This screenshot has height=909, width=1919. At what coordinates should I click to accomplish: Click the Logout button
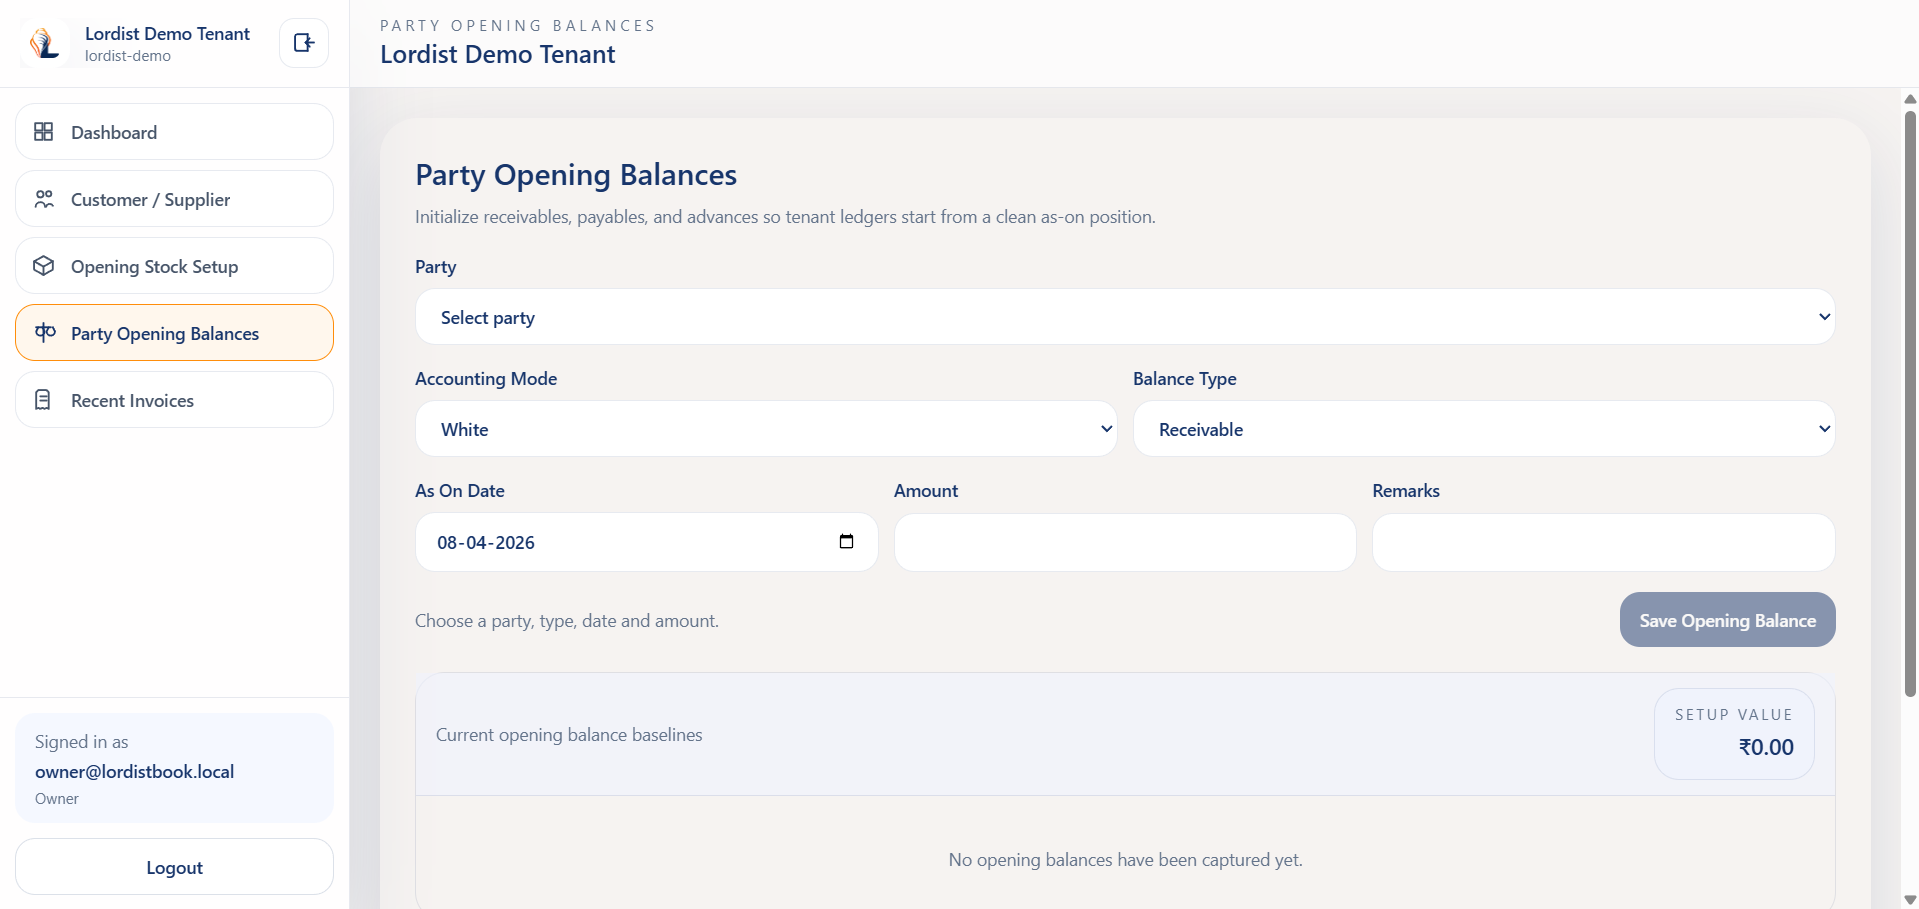click(x=174, y=867)
